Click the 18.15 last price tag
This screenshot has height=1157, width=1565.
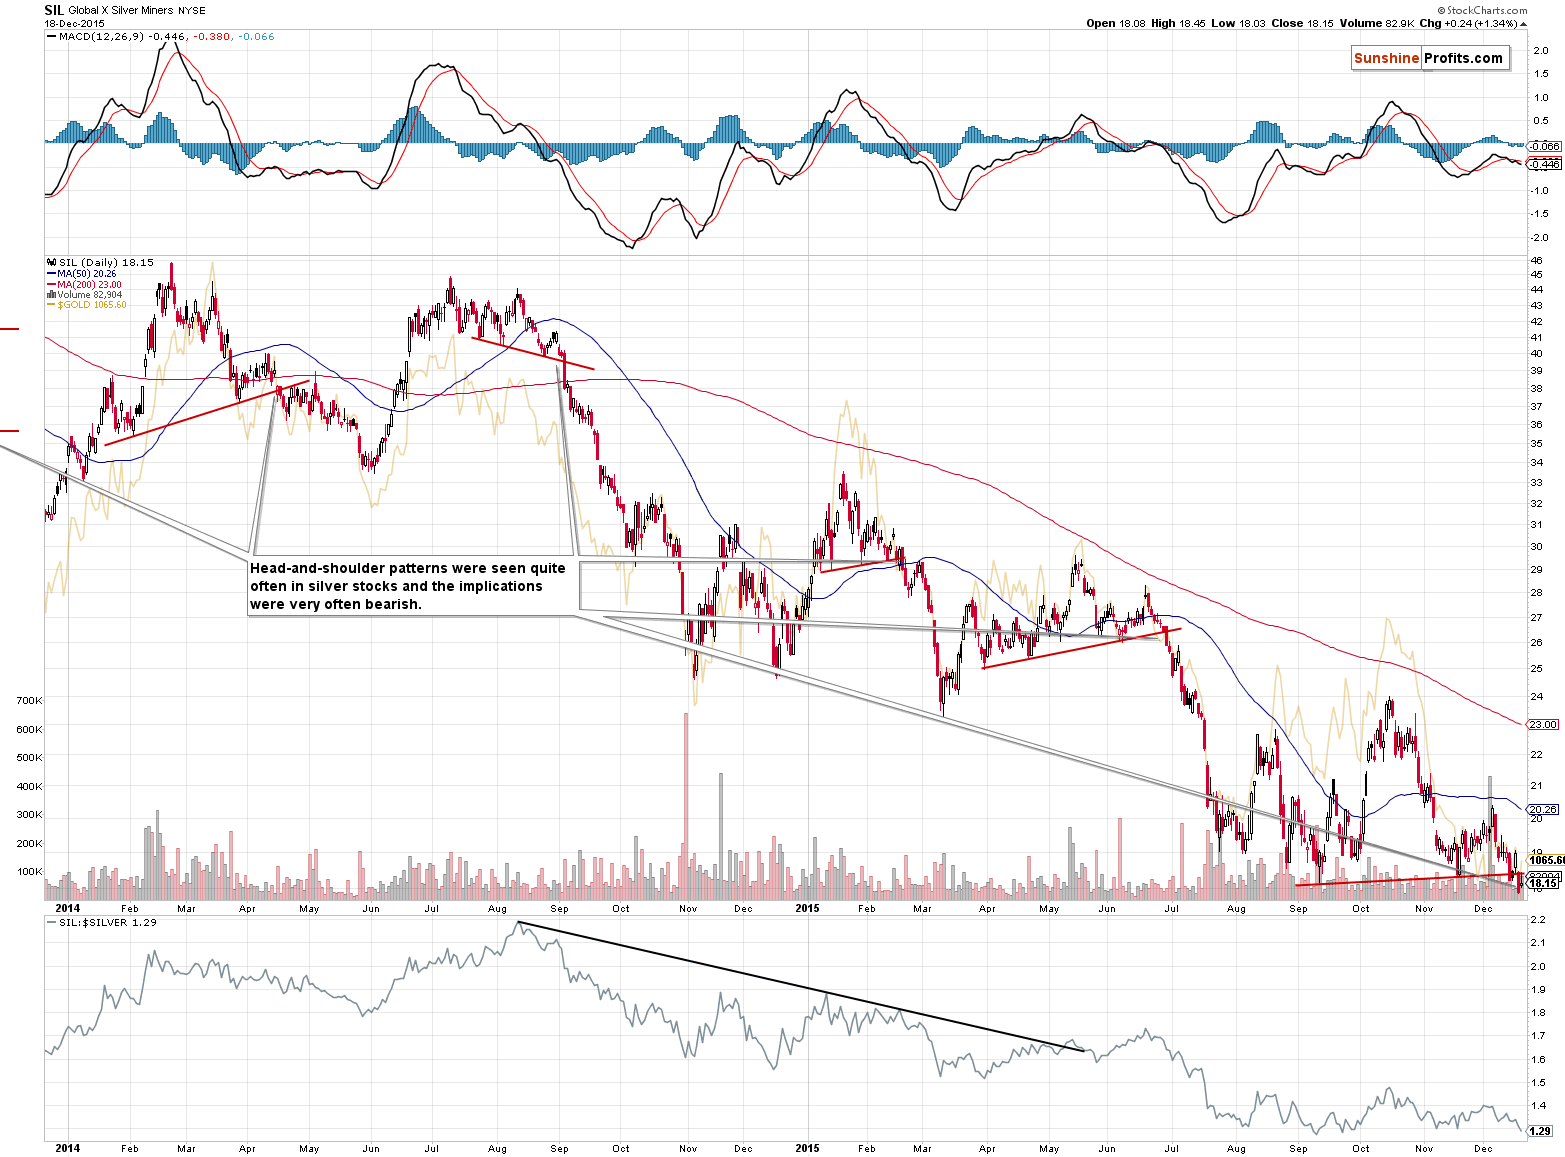click(x=1542, y=884)
